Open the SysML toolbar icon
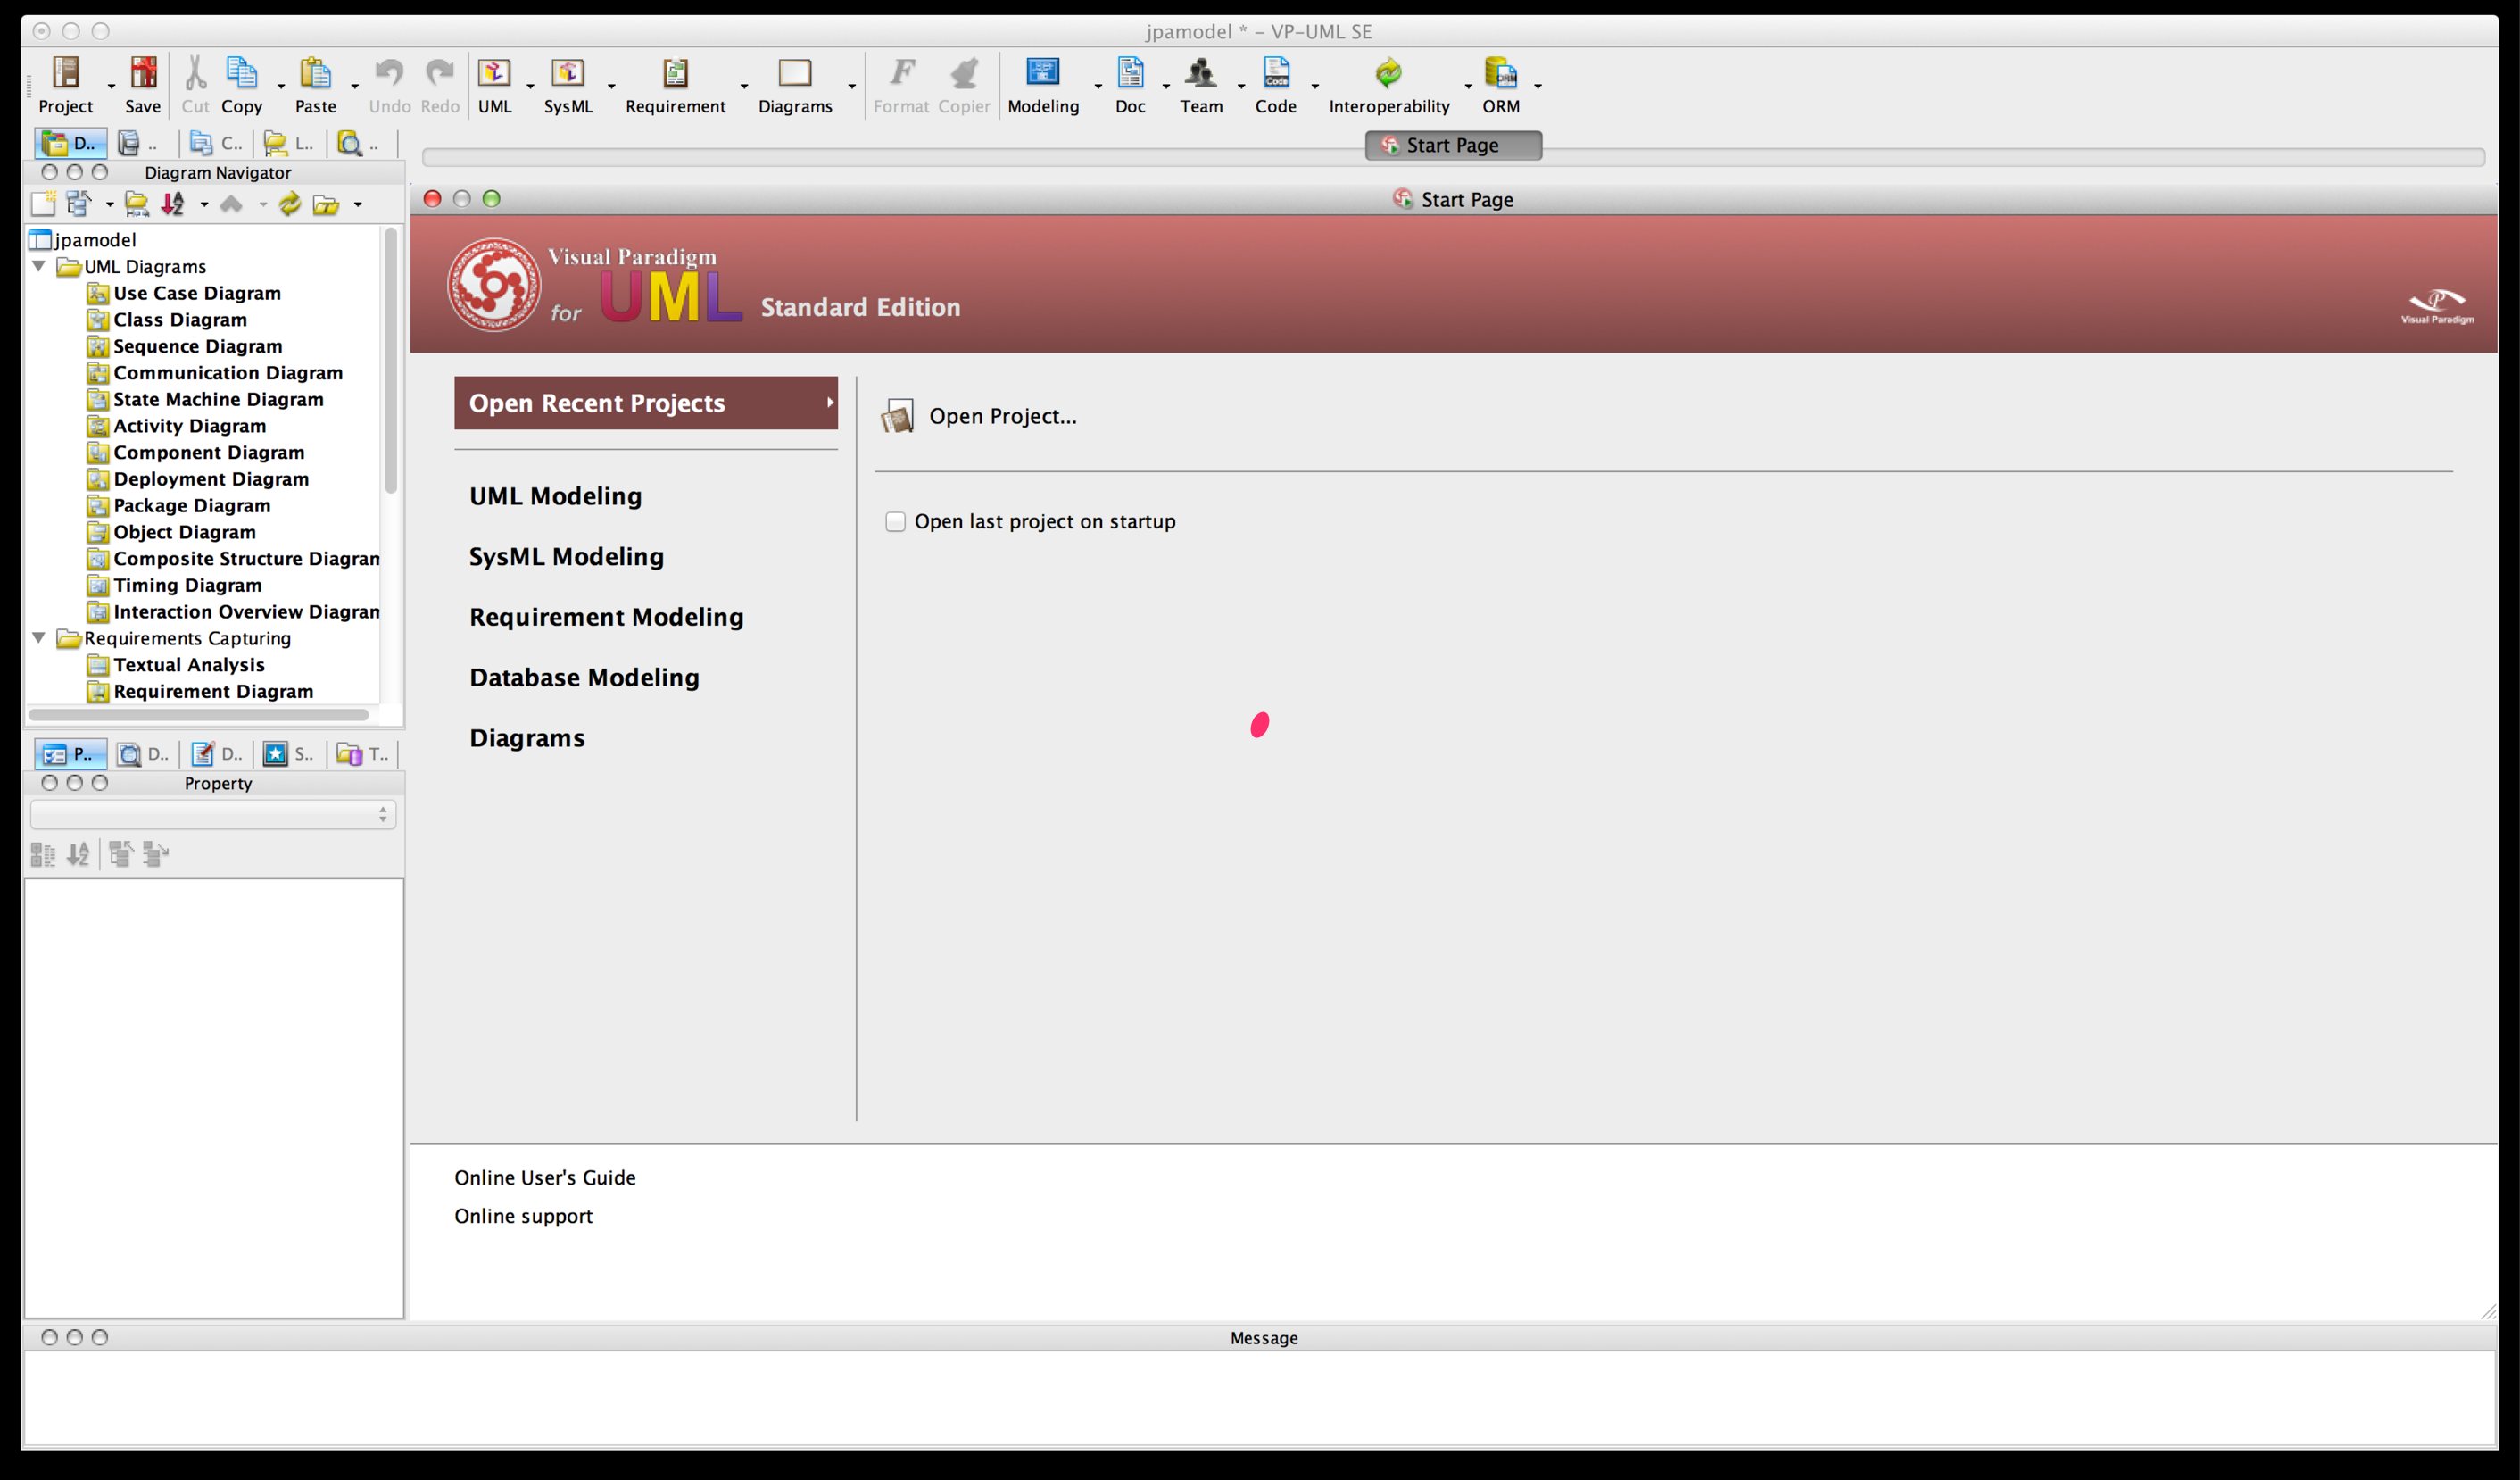Image resolution: width=2520 pixels, height=1480 pixels. click(x=568, y=72)
